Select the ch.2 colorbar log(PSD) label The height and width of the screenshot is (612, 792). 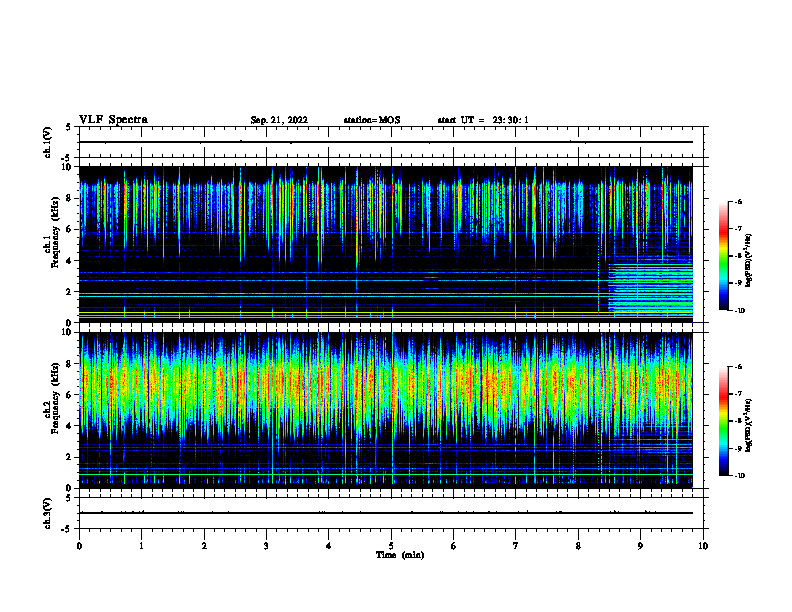[x=749, y=425]
